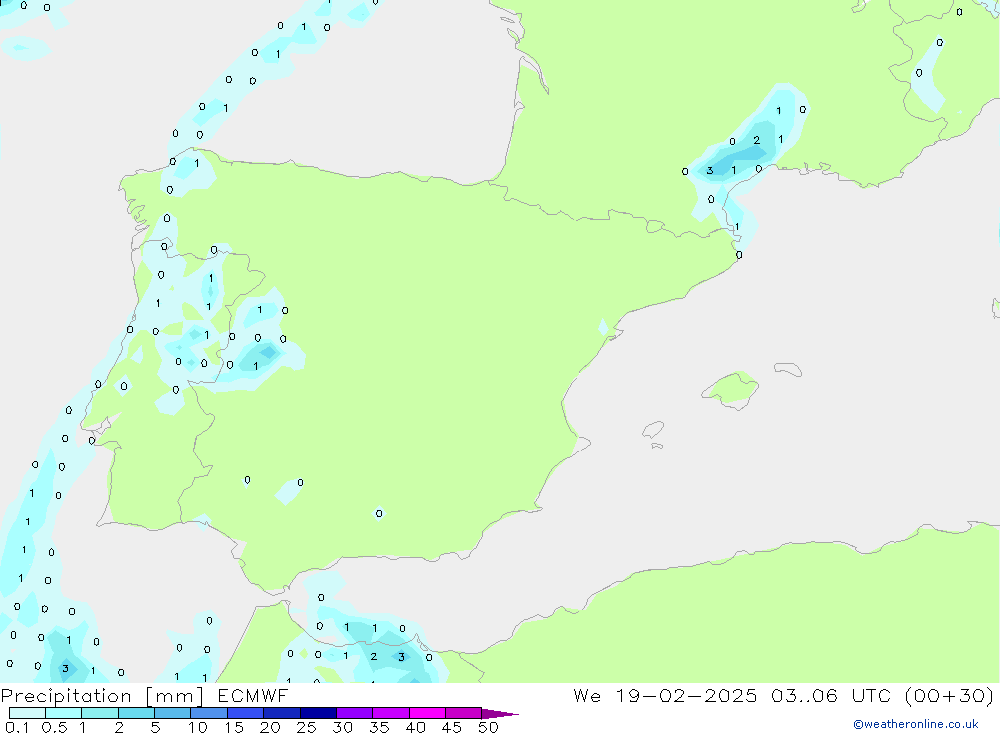The height and width of the screenshot is (733, 1000).
Task: Click the 0.5–1 mm legend color swatch
Action: click(x=64, y=713)
